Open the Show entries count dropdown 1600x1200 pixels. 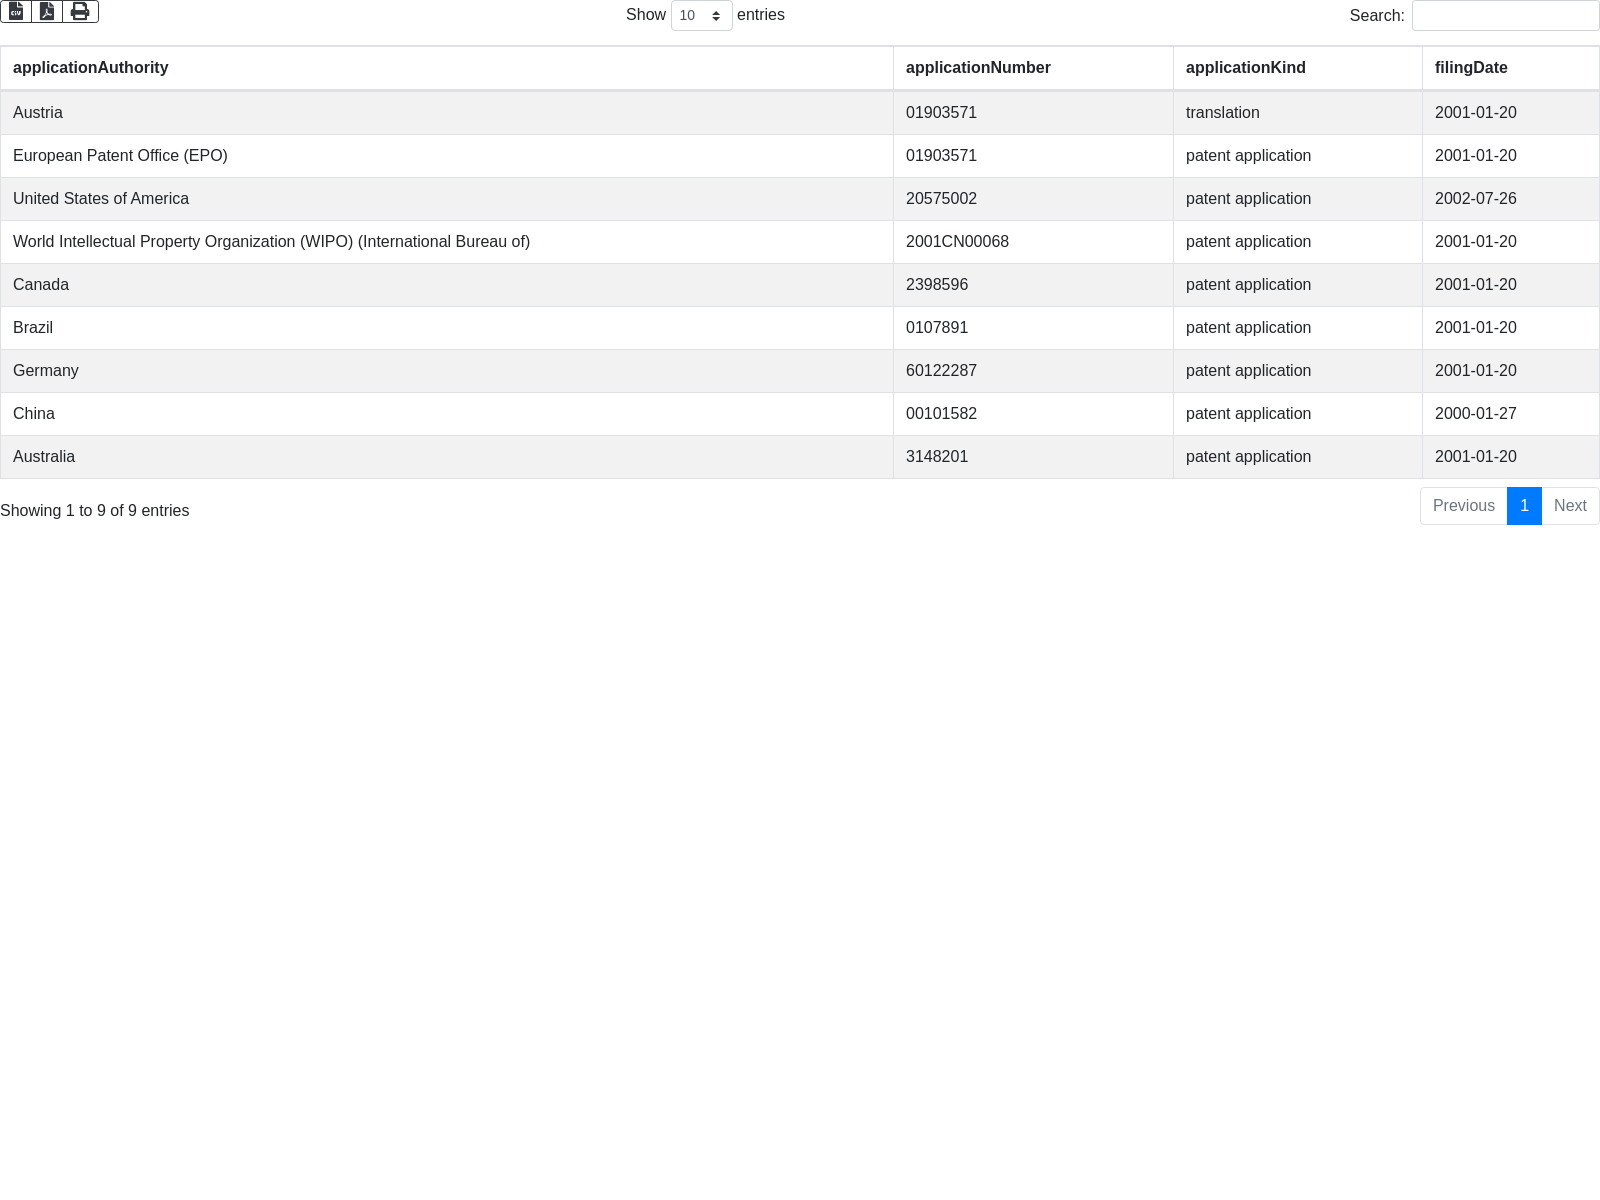701,16
